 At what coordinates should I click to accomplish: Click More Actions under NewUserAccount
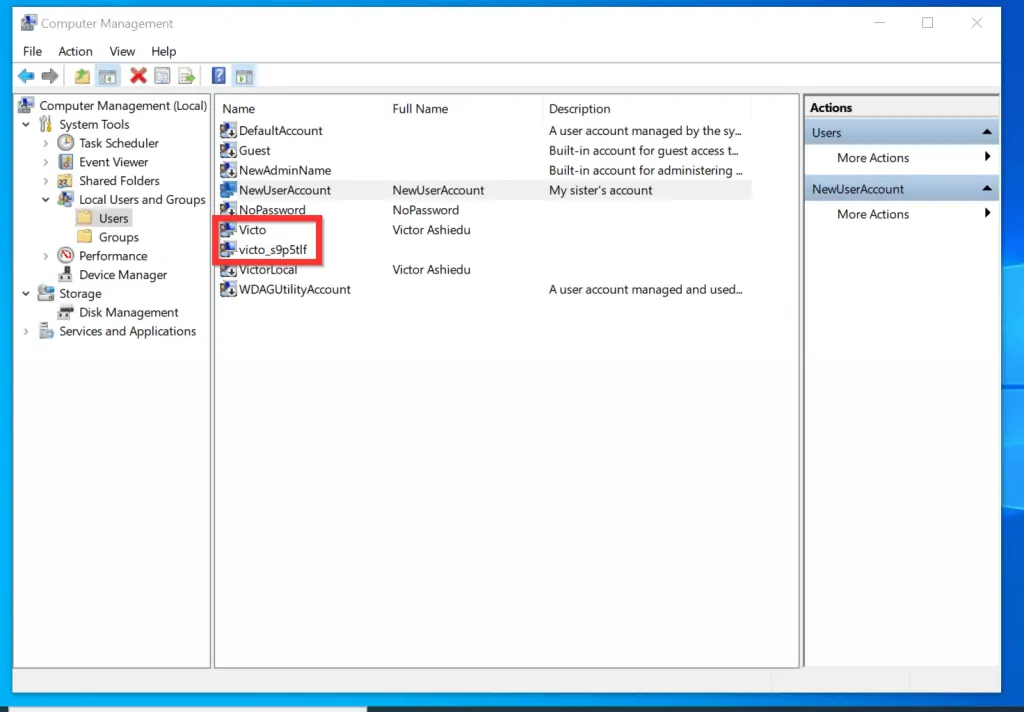click(873, 214)
